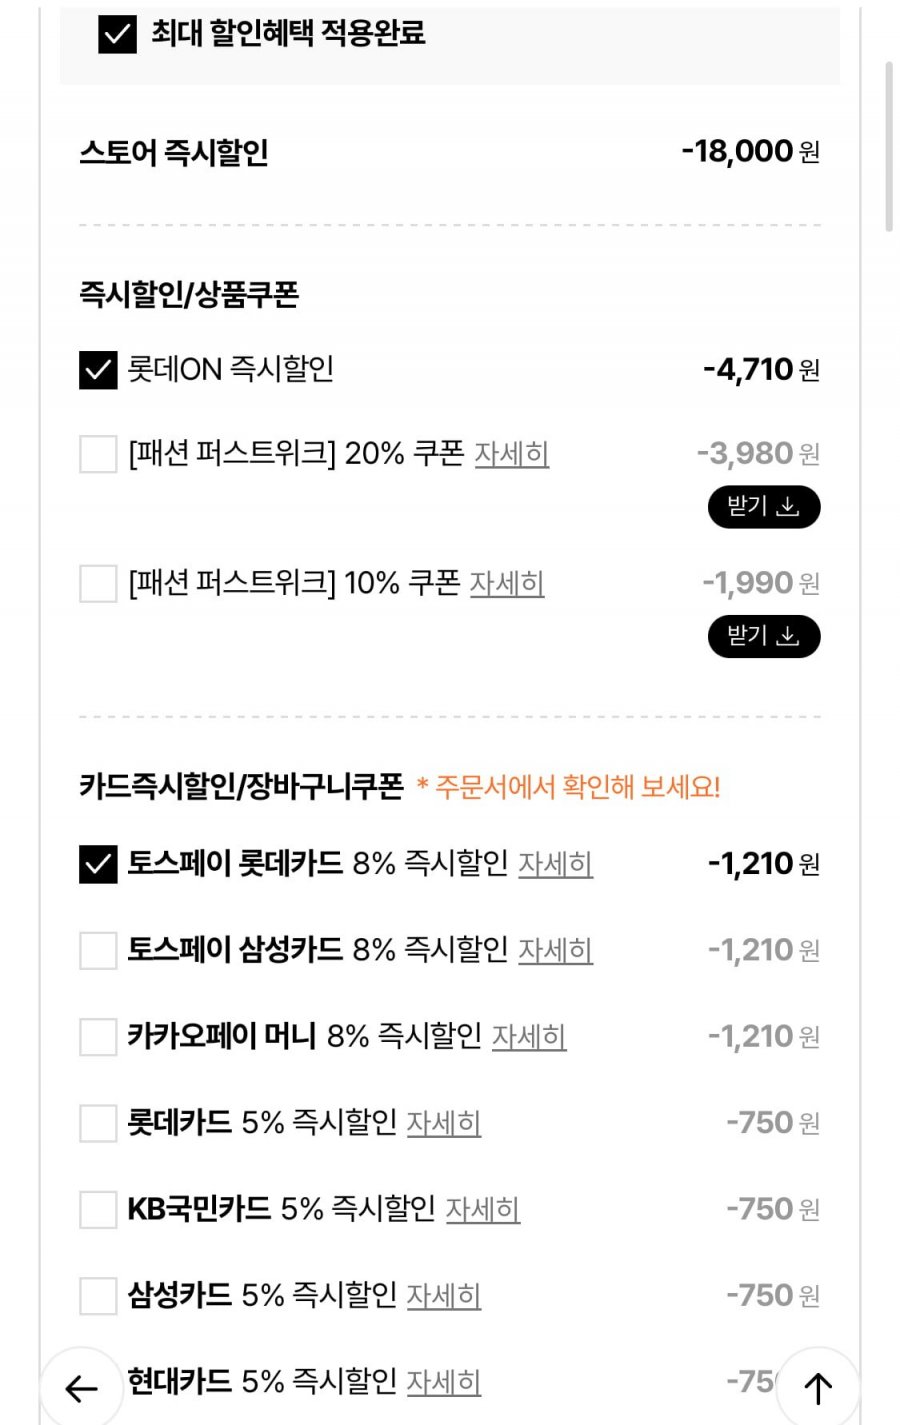Viewport: 900px width, 1425px height.
Task: Check 삼성카드 5% 즉시할인 checkbox
Action: coord(98,1296)
